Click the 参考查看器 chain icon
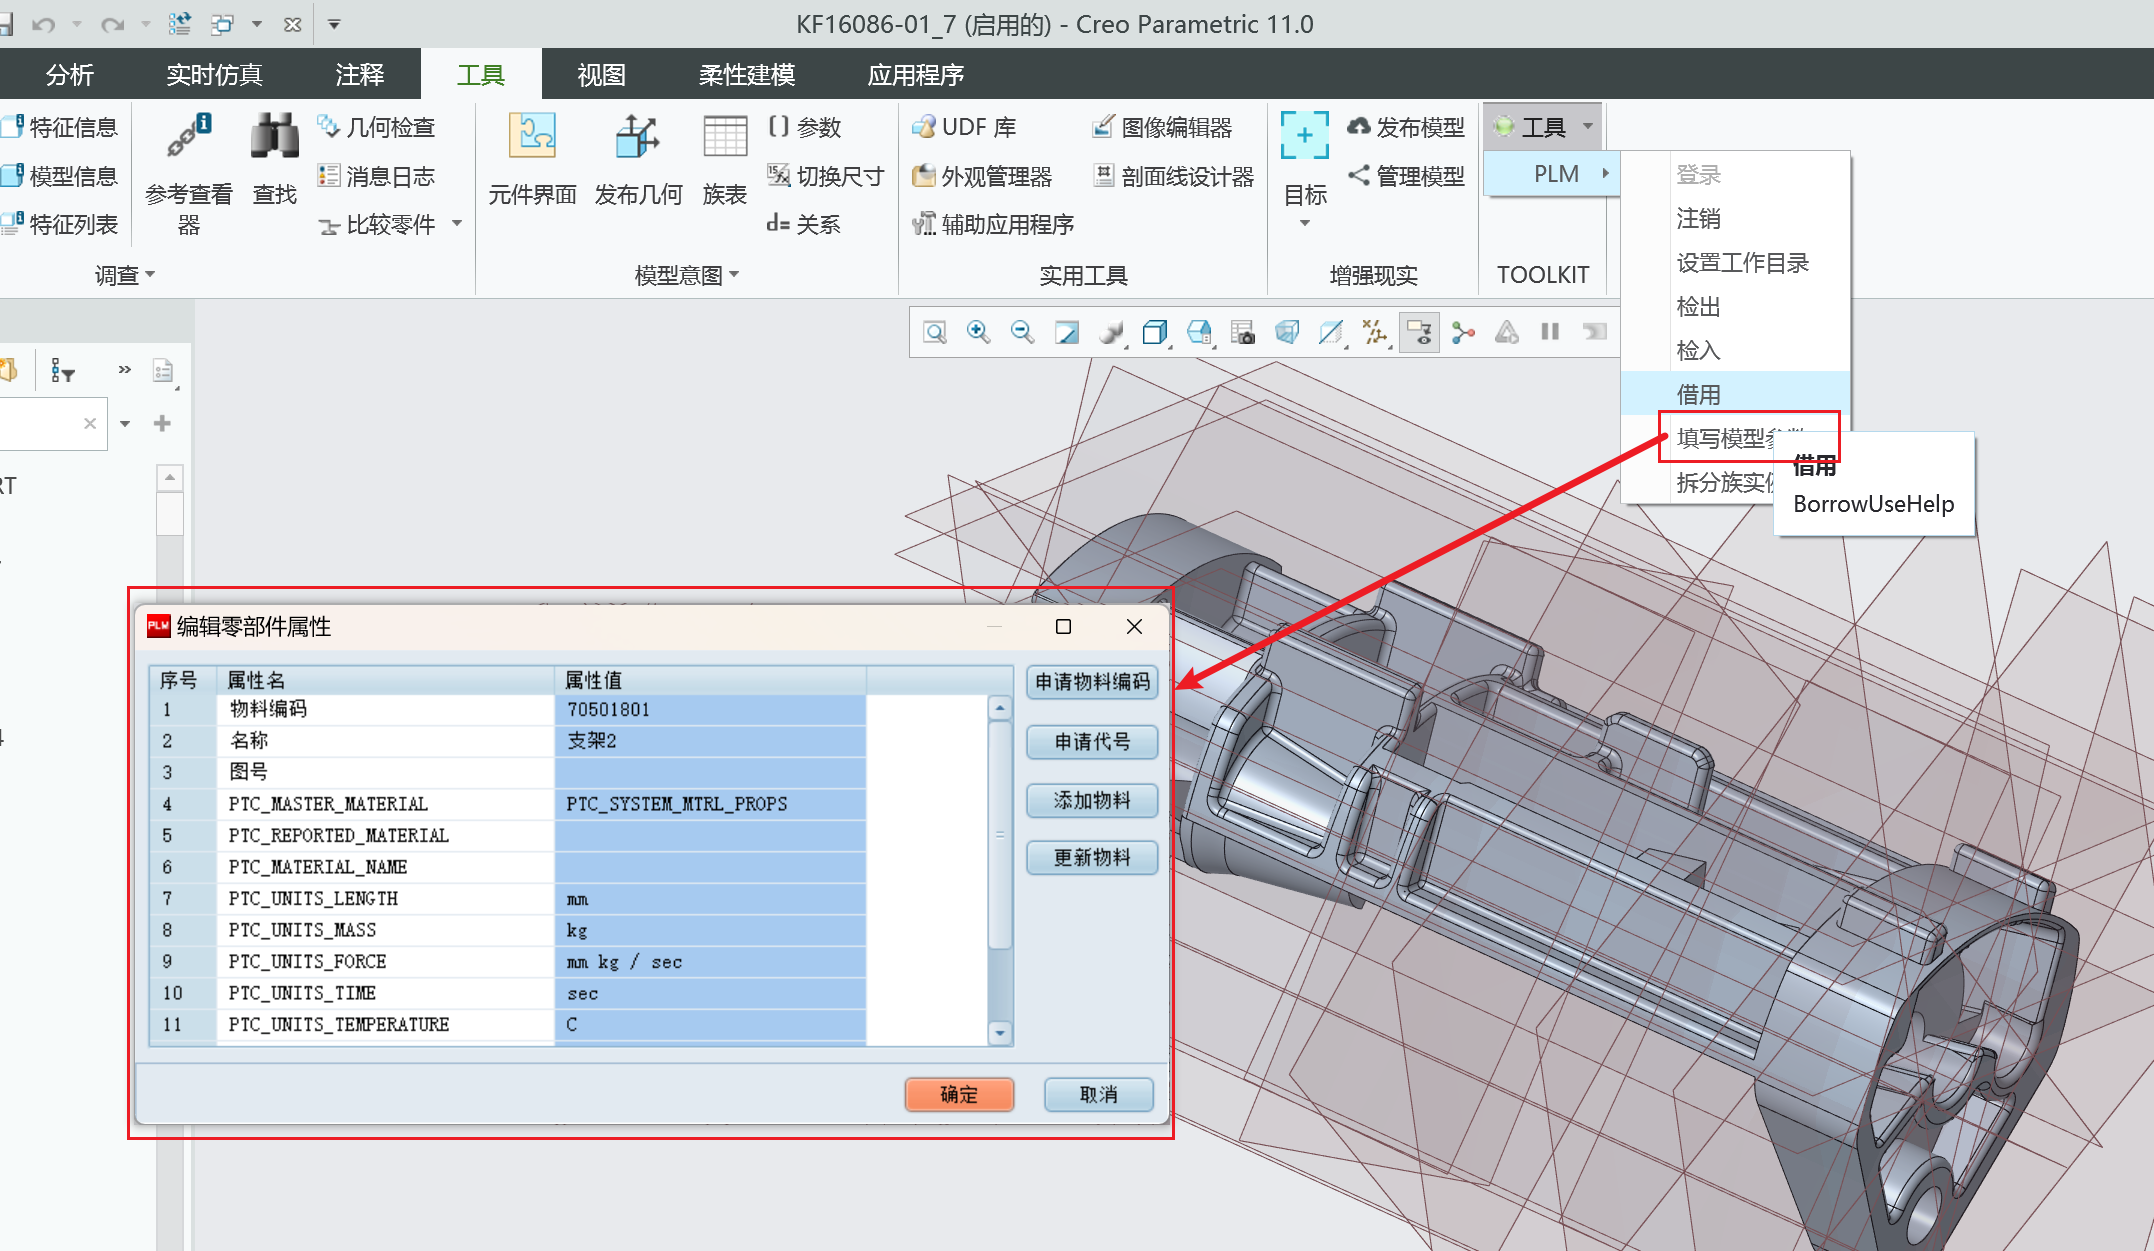The width and height of the screenshot is (2154, 1251). click(x=189, y=136)
